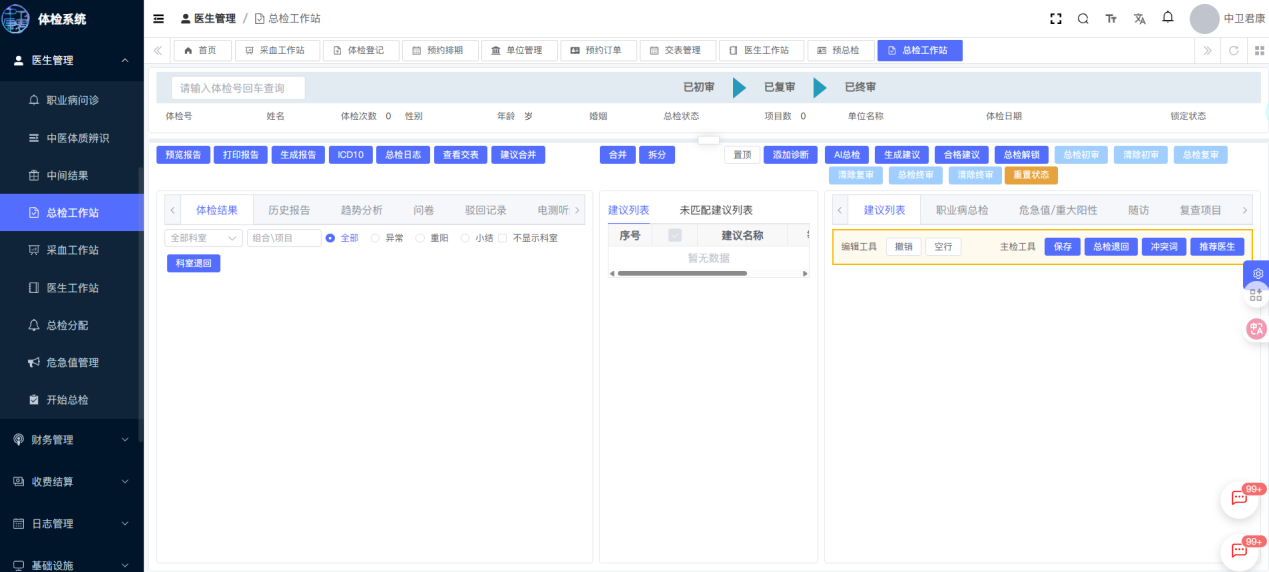
Task: Click the 重置状态 orange button
Action: click(1030, 175)
